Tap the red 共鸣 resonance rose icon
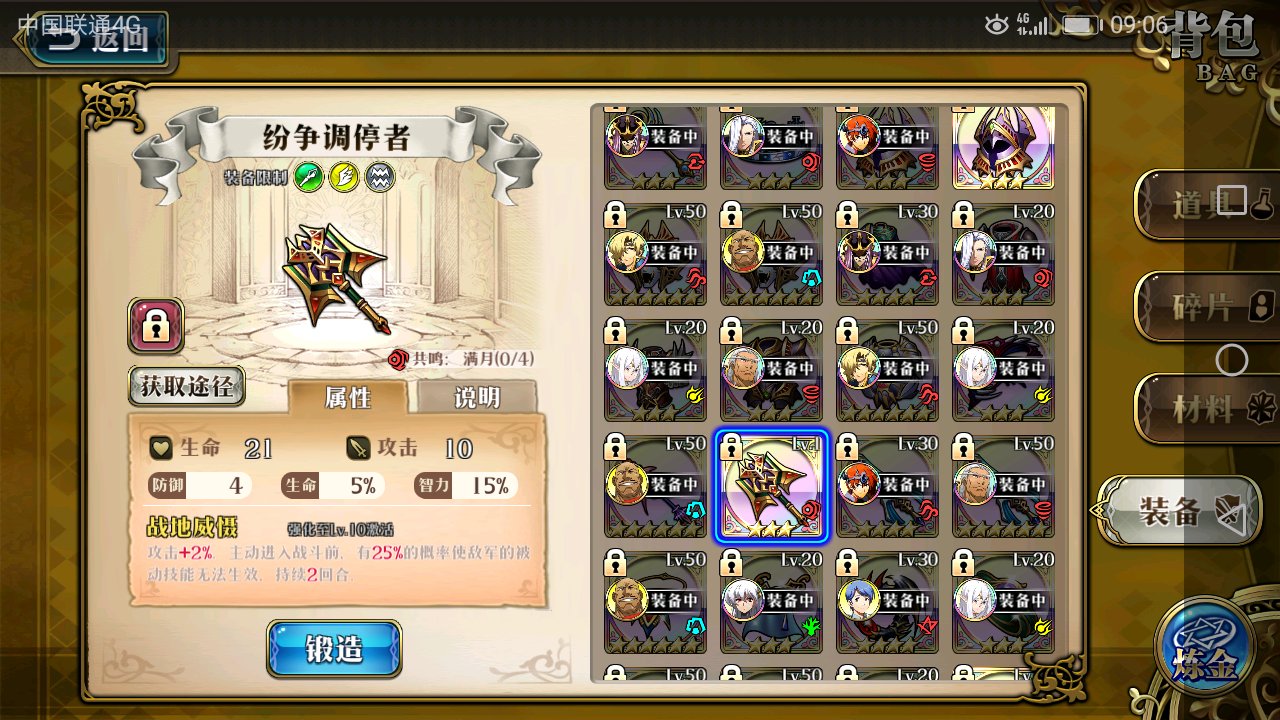The width and height of the screenshot is (1280, 720). click(x=398, y=358)
